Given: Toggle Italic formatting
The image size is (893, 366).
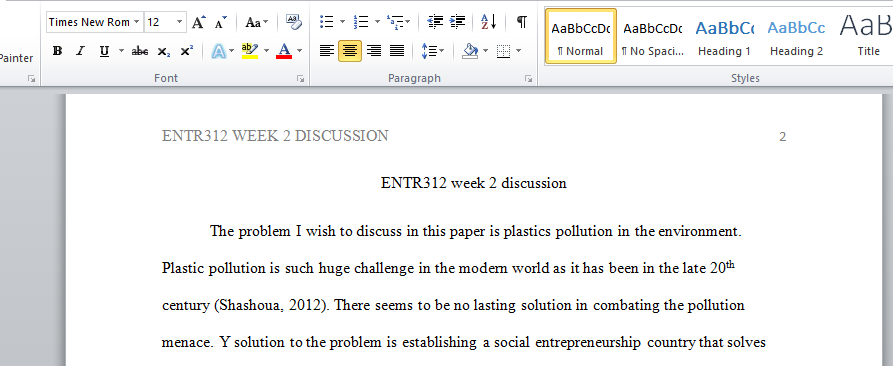Looking at the screenshot, I should tap(80, 51).
